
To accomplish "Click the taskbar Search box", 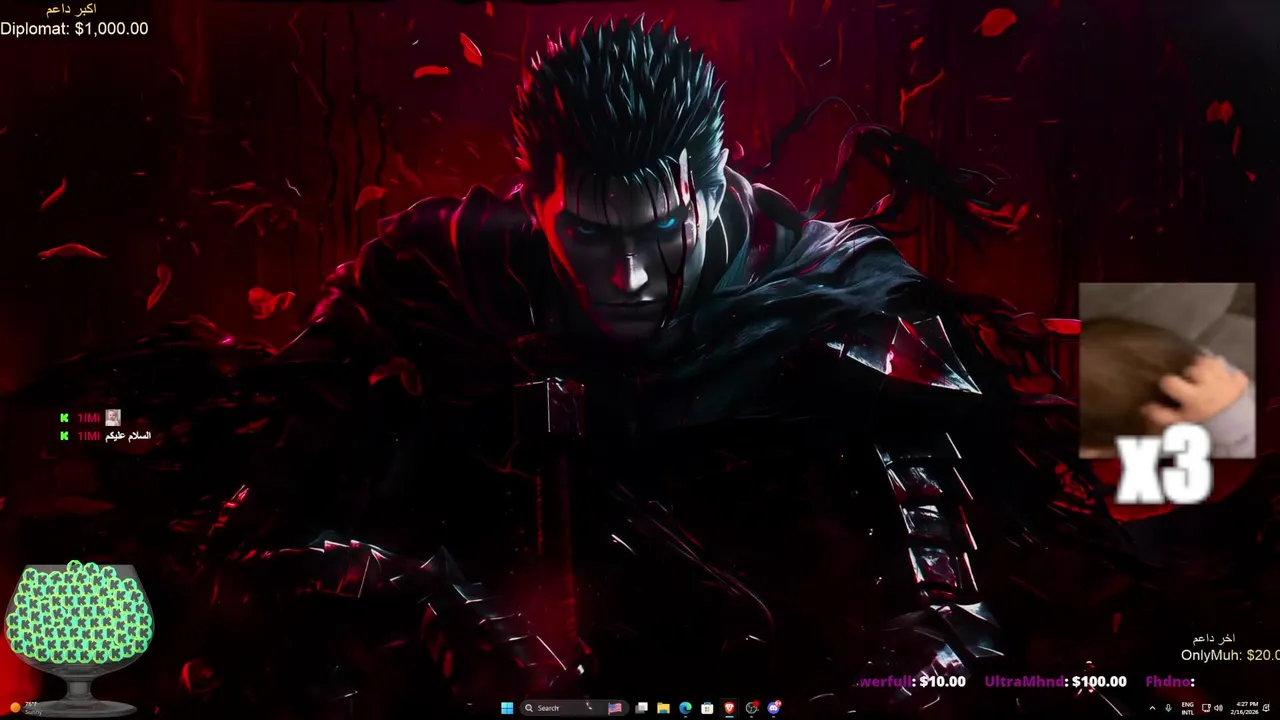I will coord(574,708).
